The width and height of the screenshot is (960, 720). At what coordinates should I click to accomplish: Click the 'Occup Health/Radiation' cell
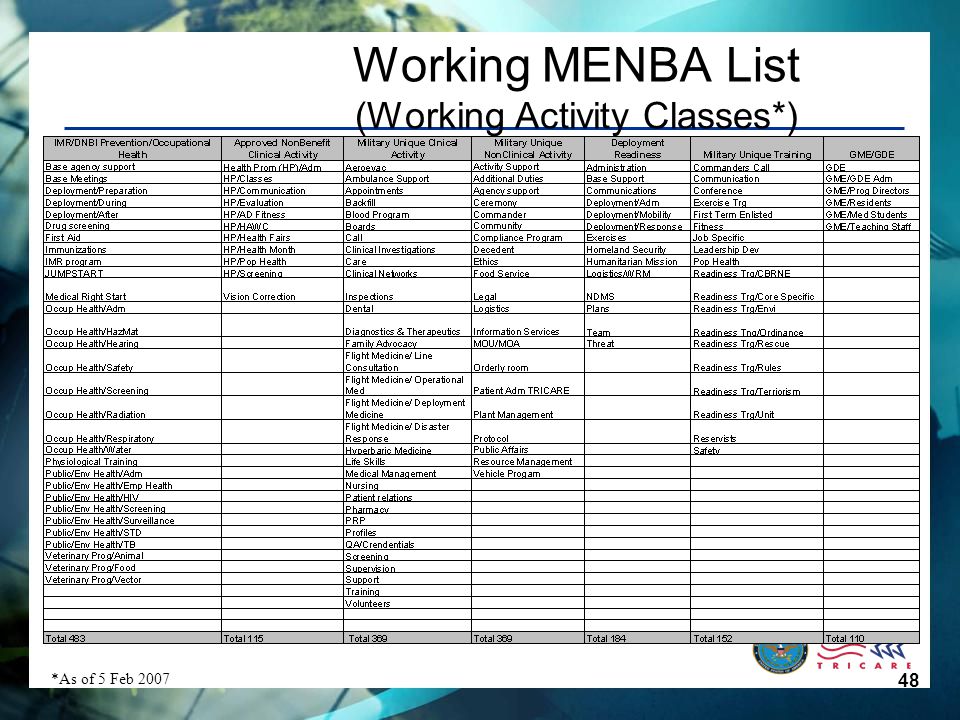132,408
